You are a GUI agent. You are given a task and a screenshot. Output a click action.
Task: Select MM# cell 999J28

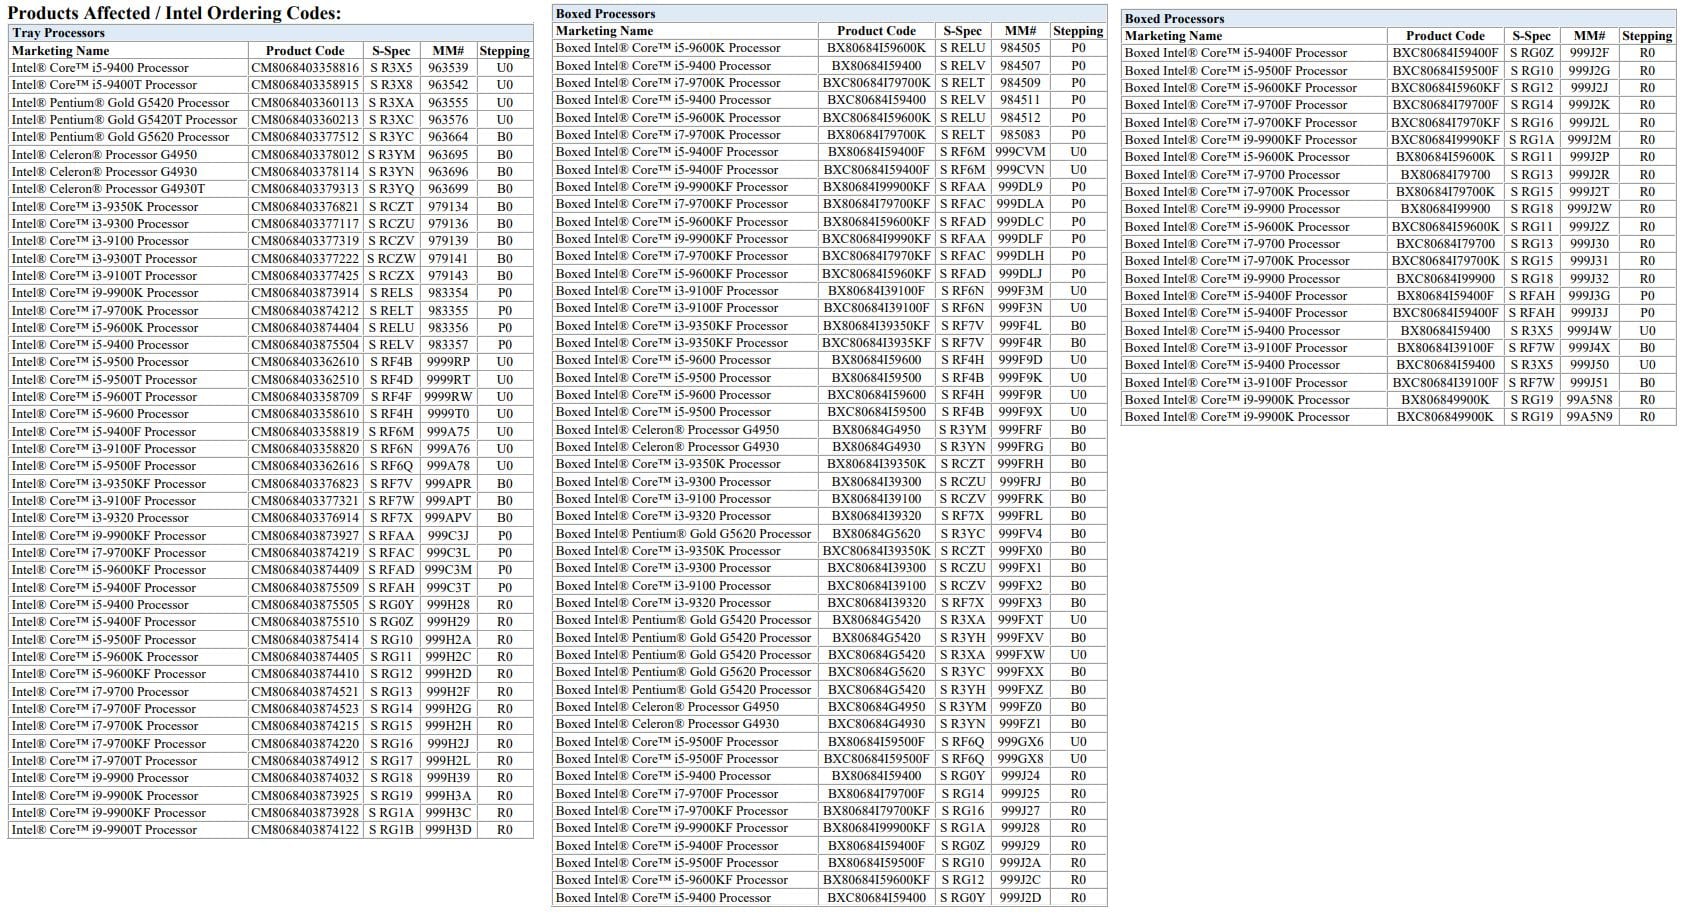pyautogui.click(x=1020, y=828)
